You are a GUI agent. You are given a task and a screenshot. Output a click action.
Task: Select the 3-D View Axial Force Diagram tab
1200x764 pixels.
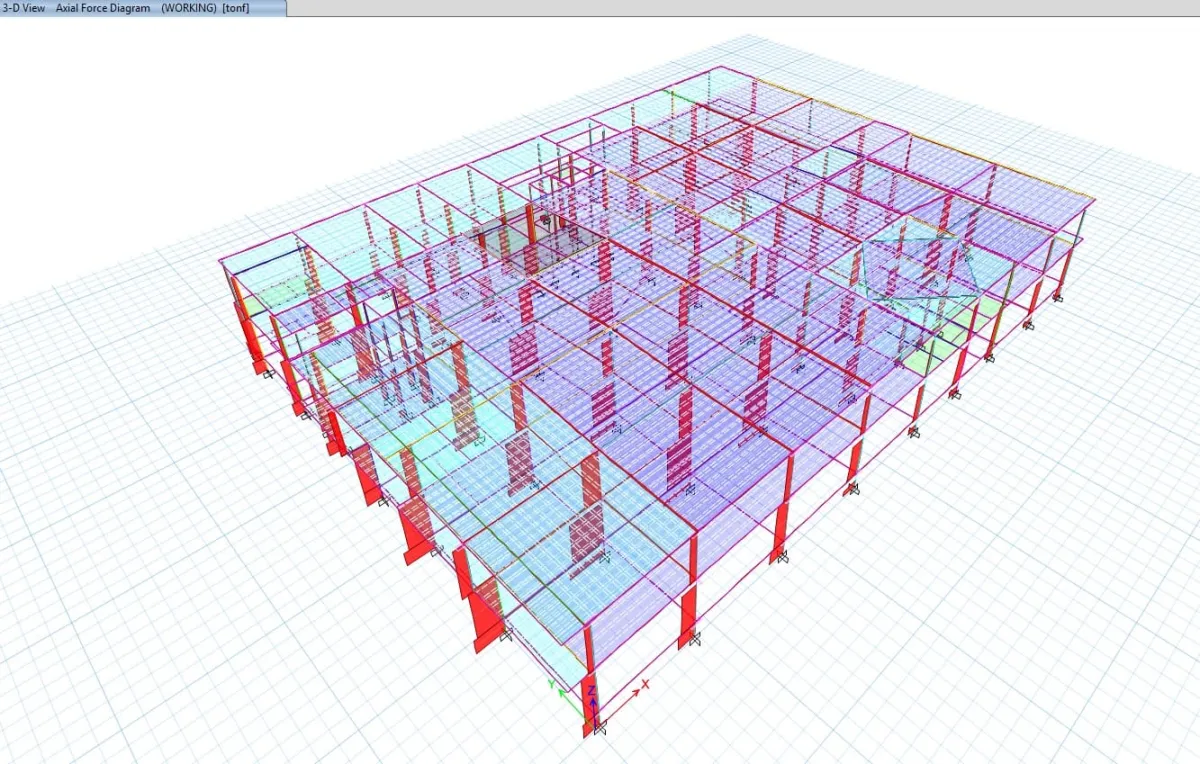[x=143, y=8]
